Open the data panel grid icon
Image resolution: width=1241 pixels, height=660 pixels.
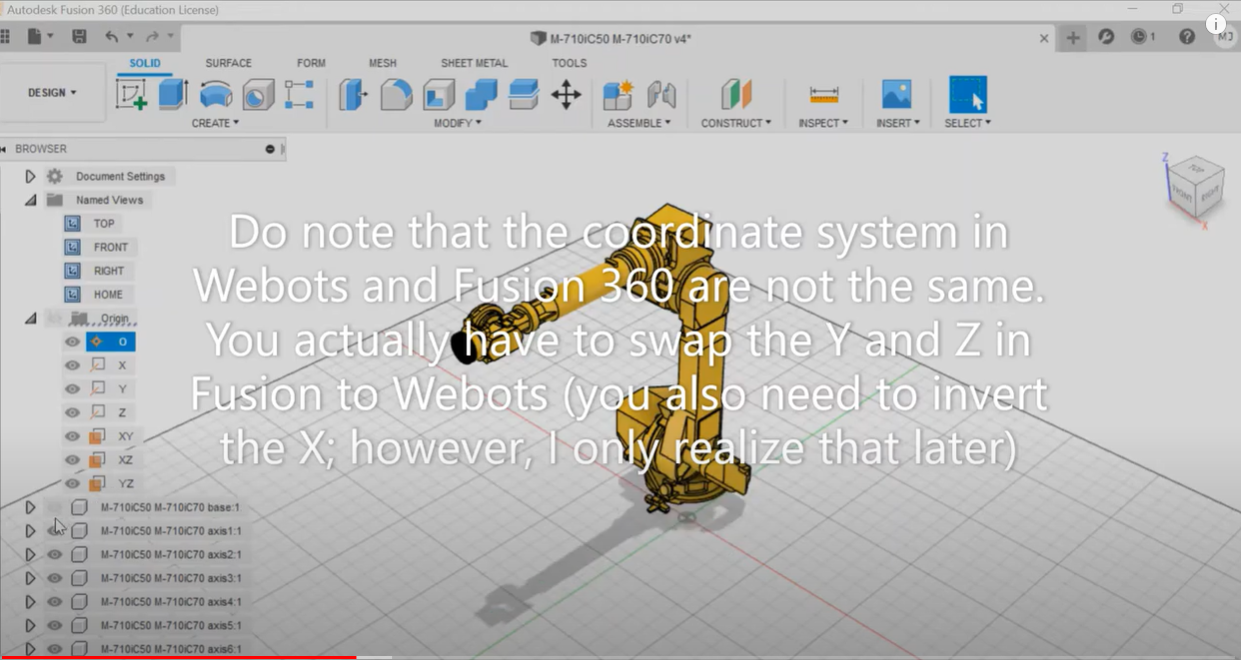[5, 37]
